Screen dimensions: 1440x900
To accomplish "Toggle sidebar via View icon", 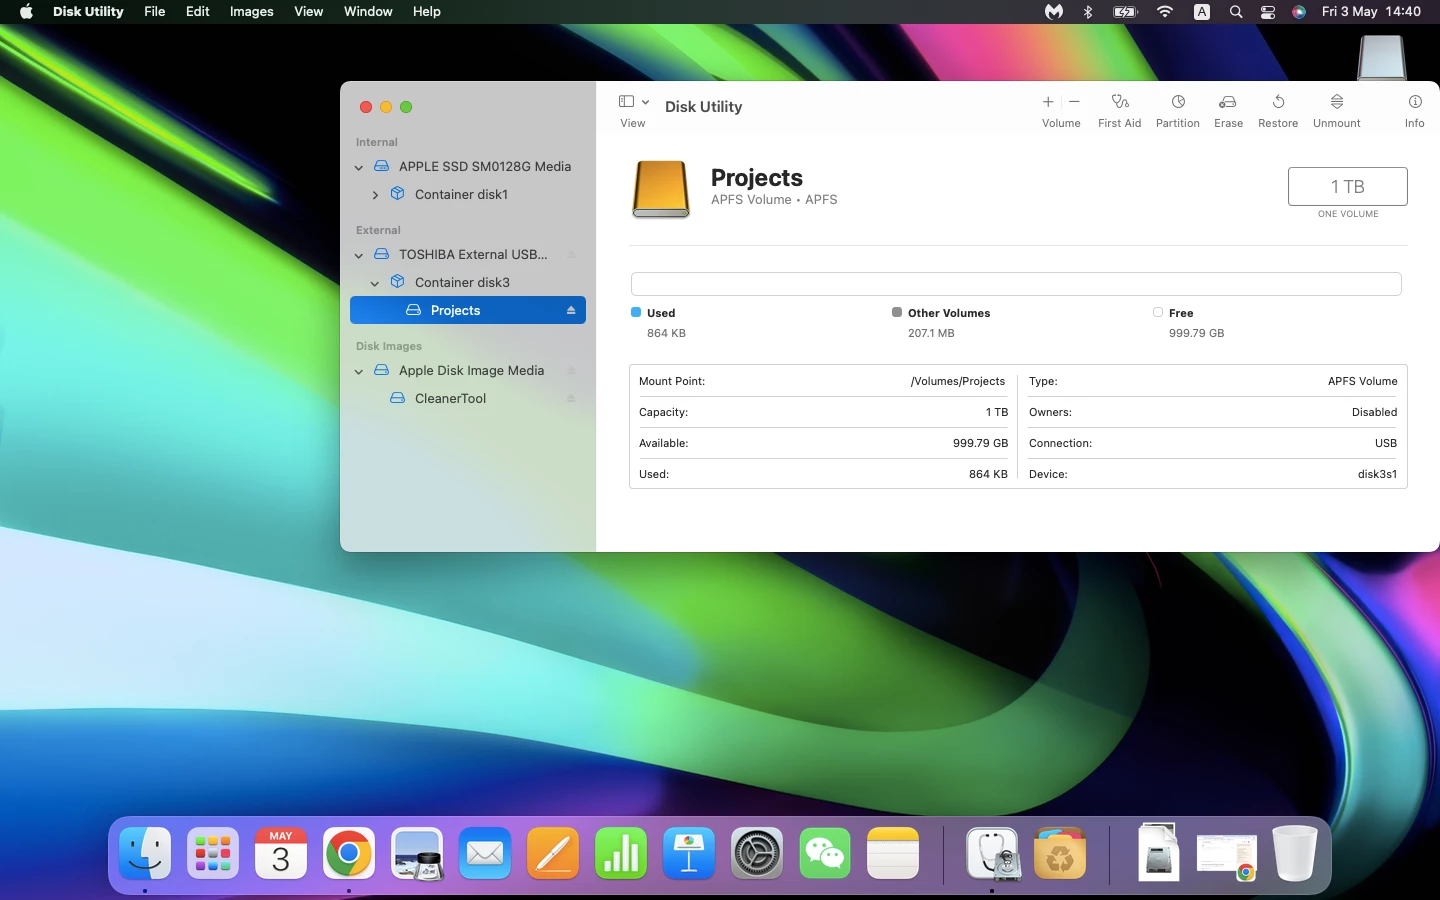I will (626, 102).
